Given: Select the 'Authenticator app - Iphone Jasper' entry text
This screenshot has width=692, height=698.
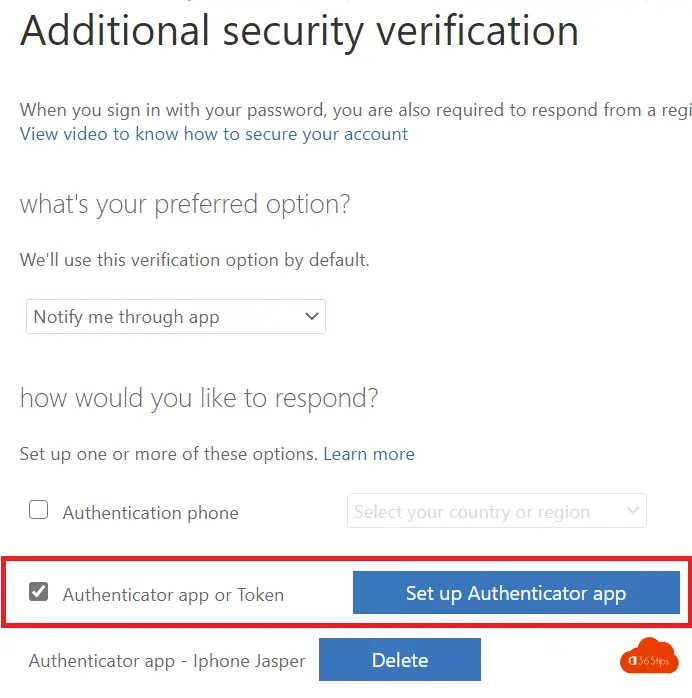Looking at the screenshot, I should [x=167, y=661].
